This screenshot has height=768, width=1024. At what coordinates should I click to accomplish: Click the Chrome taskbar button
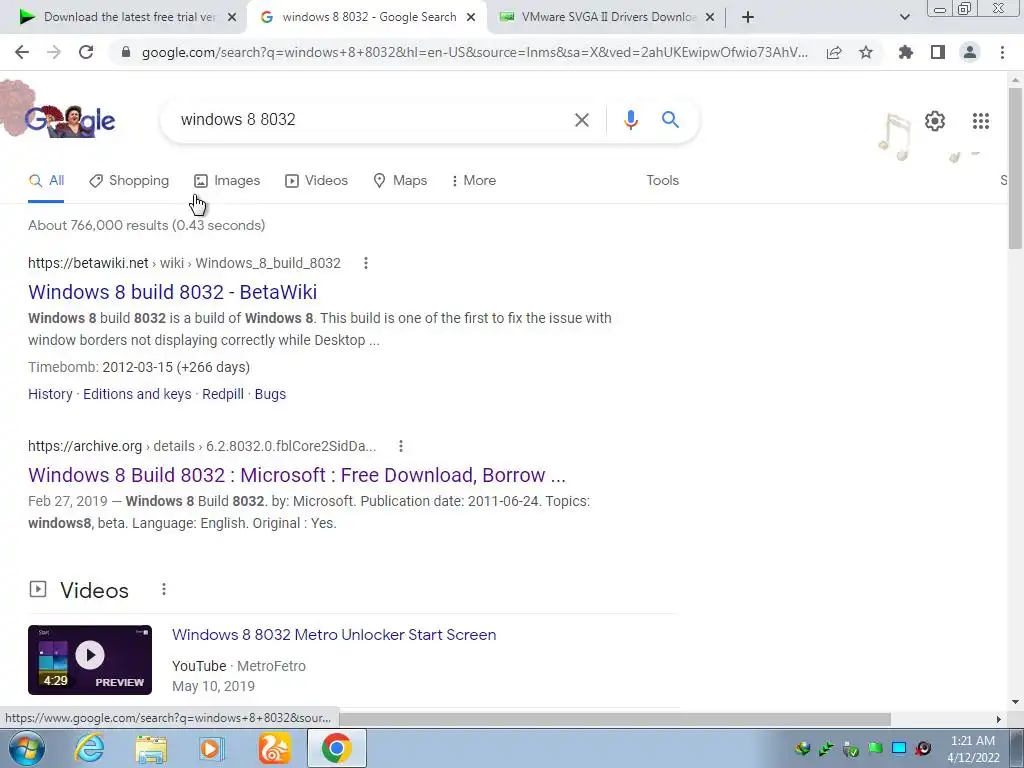tap(336, 748)
